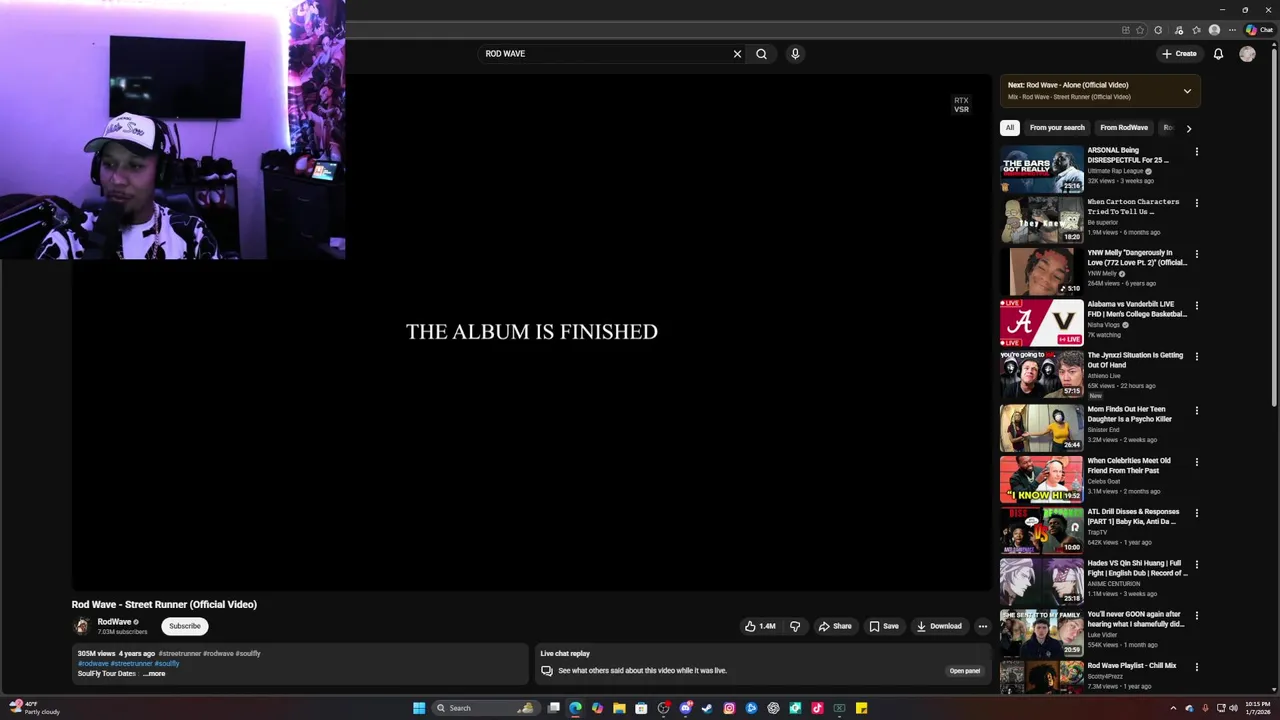Image resolution: width=1280 pixels, height=720 pixels.
Task: Click the Windows taskbar Search box
Action: (484, 708)
